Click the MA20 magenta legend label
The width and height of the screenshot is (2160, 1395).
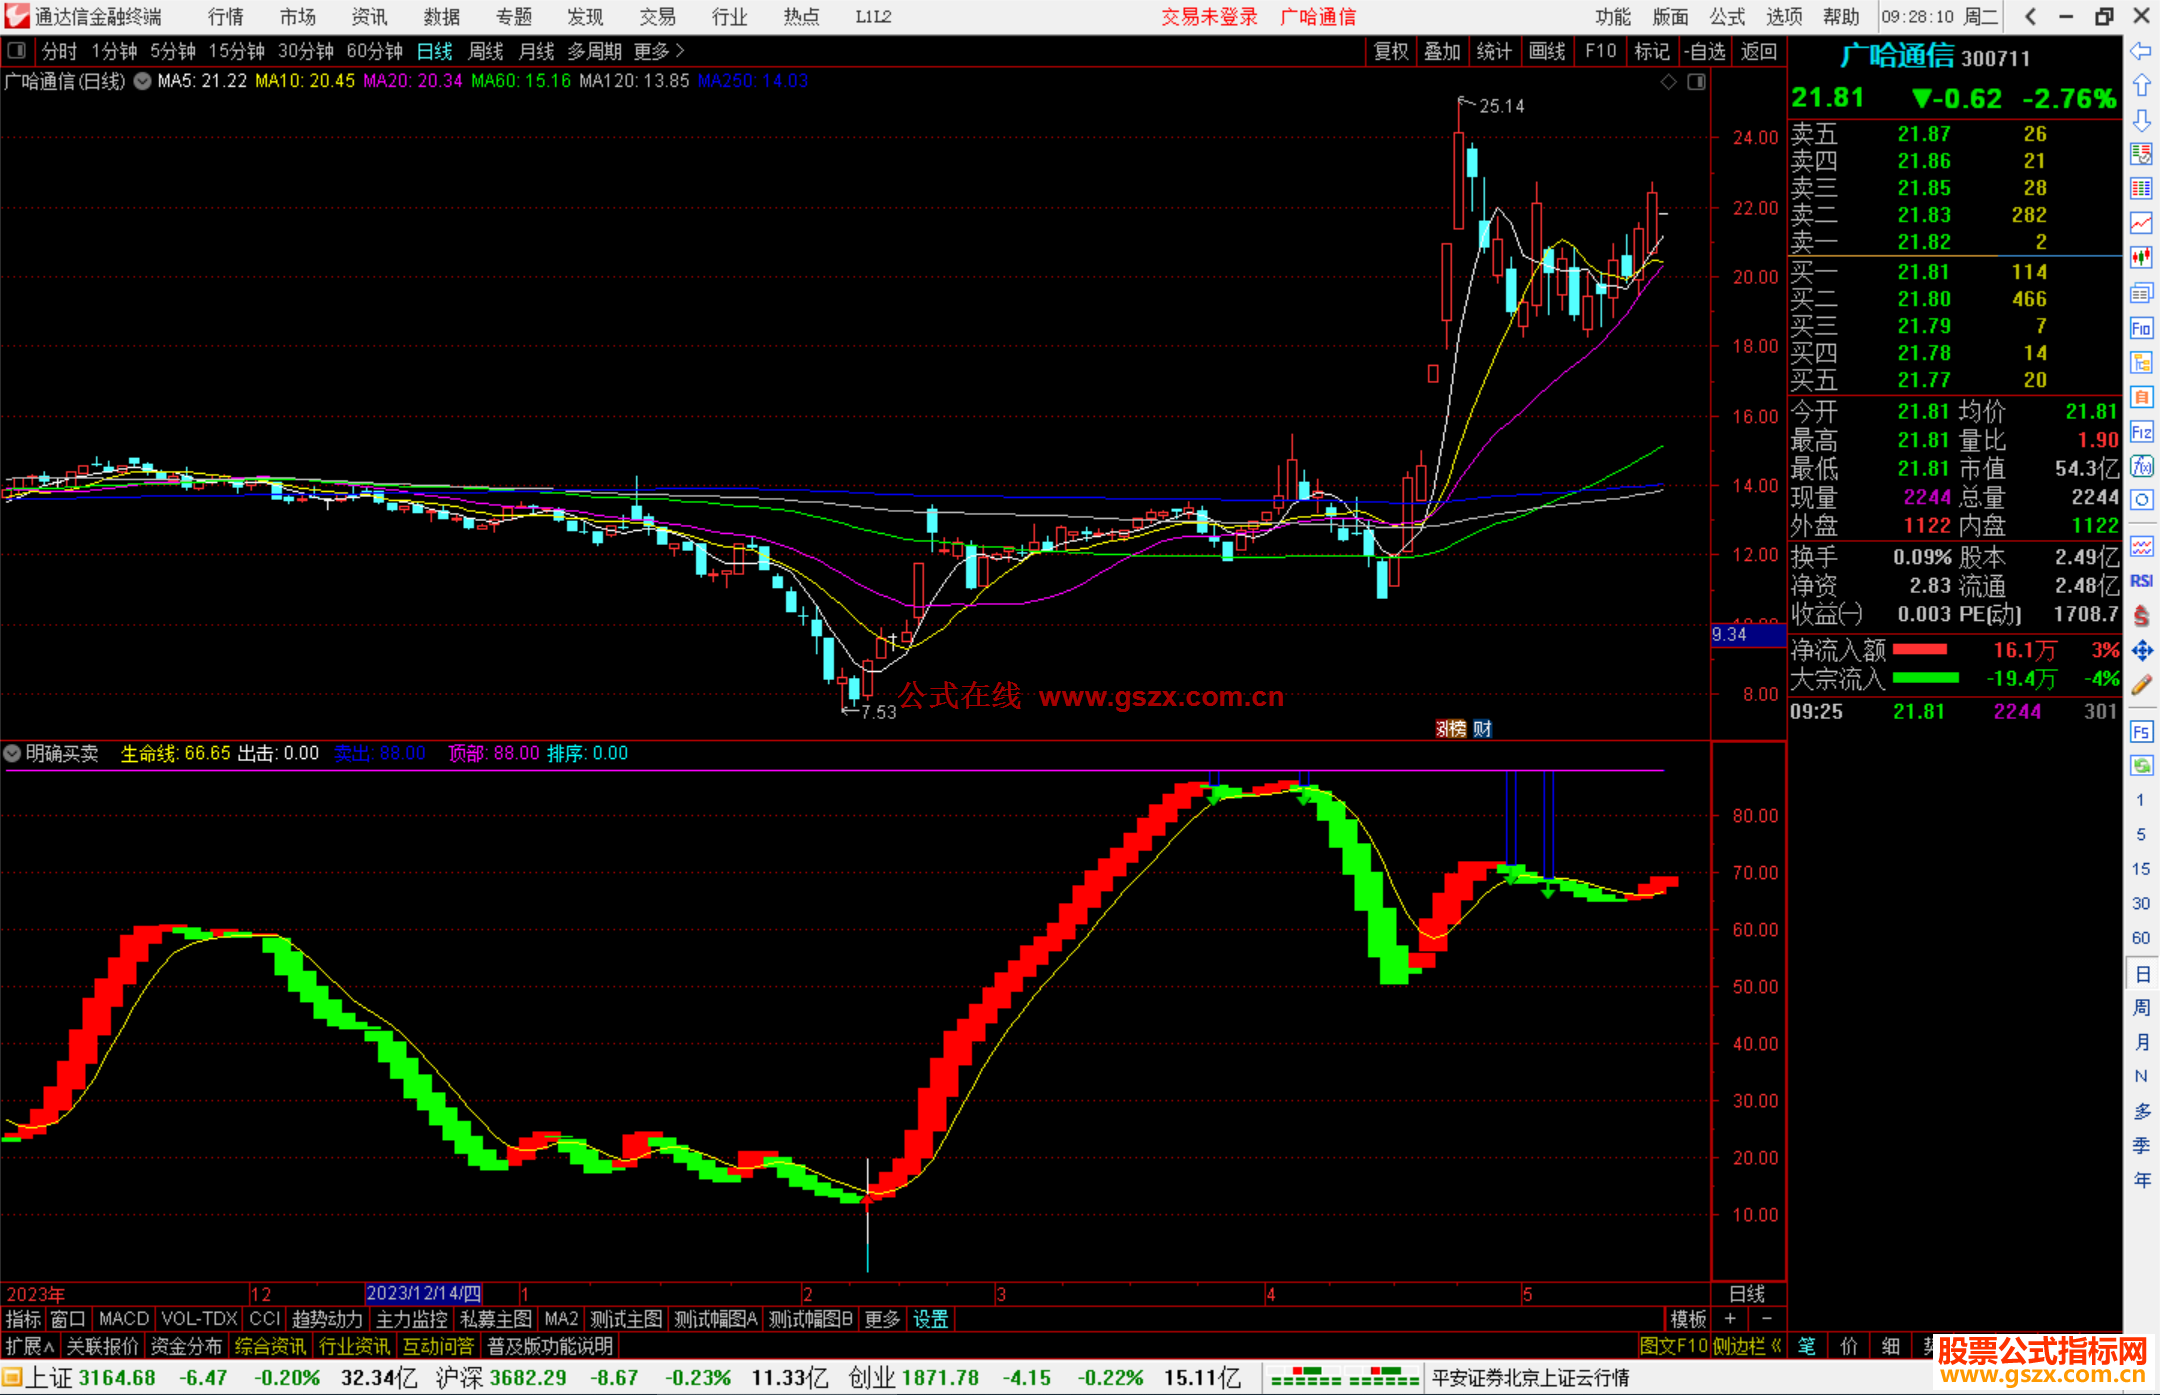pos(412,81)
